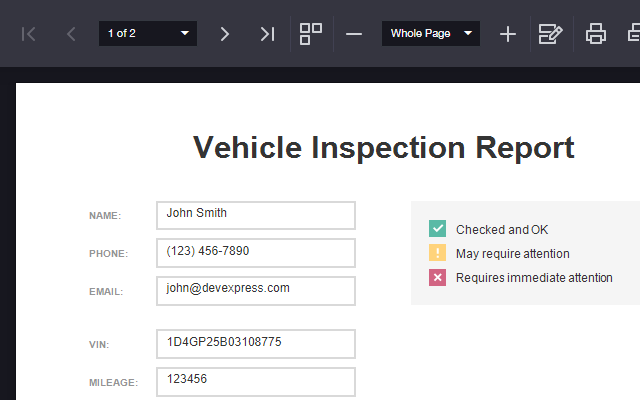Jump to the last page
The image size is (640, 400).
(267, 34)
